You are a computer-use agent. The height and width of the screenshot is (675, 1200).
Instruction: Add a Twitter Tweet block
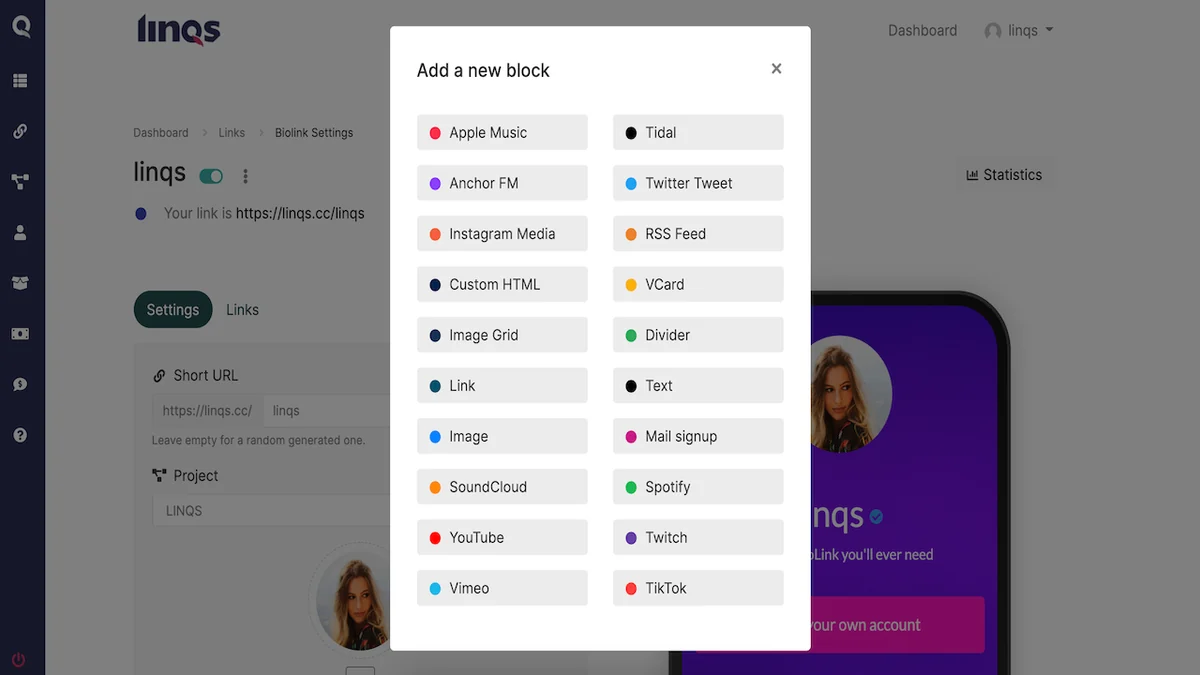pos(698,183)
